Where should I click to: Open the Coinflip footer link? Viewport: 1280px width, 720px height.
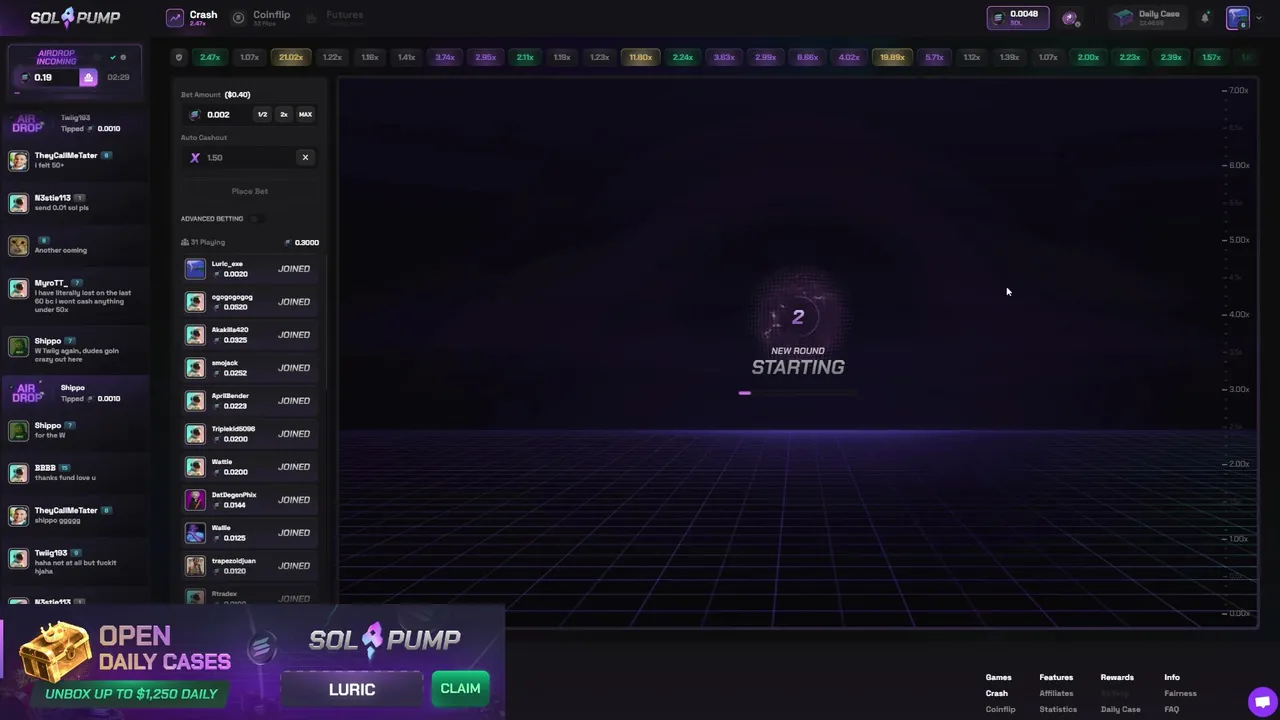click(1000, 709)
